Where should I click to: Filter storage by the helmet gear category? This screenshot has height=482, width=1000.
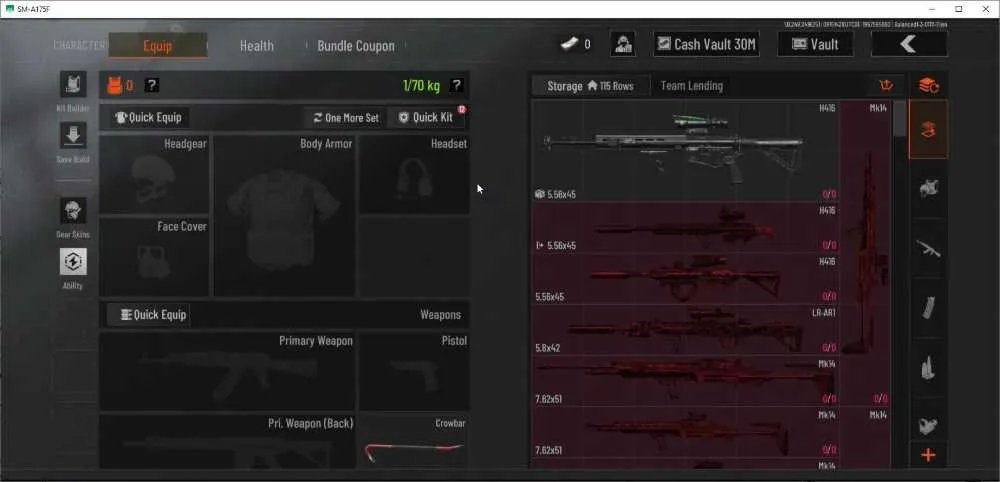[928, 425]
